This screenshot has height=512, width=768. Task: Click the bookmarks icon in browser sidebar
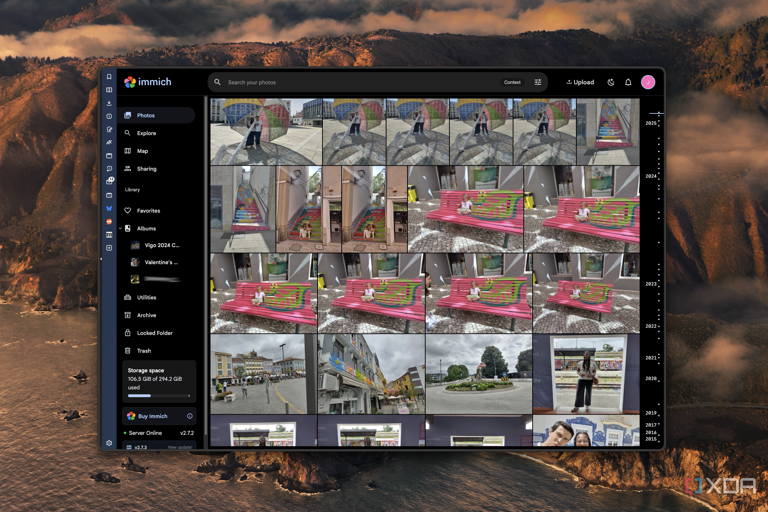pyautogui.click(x=109, y=77)
